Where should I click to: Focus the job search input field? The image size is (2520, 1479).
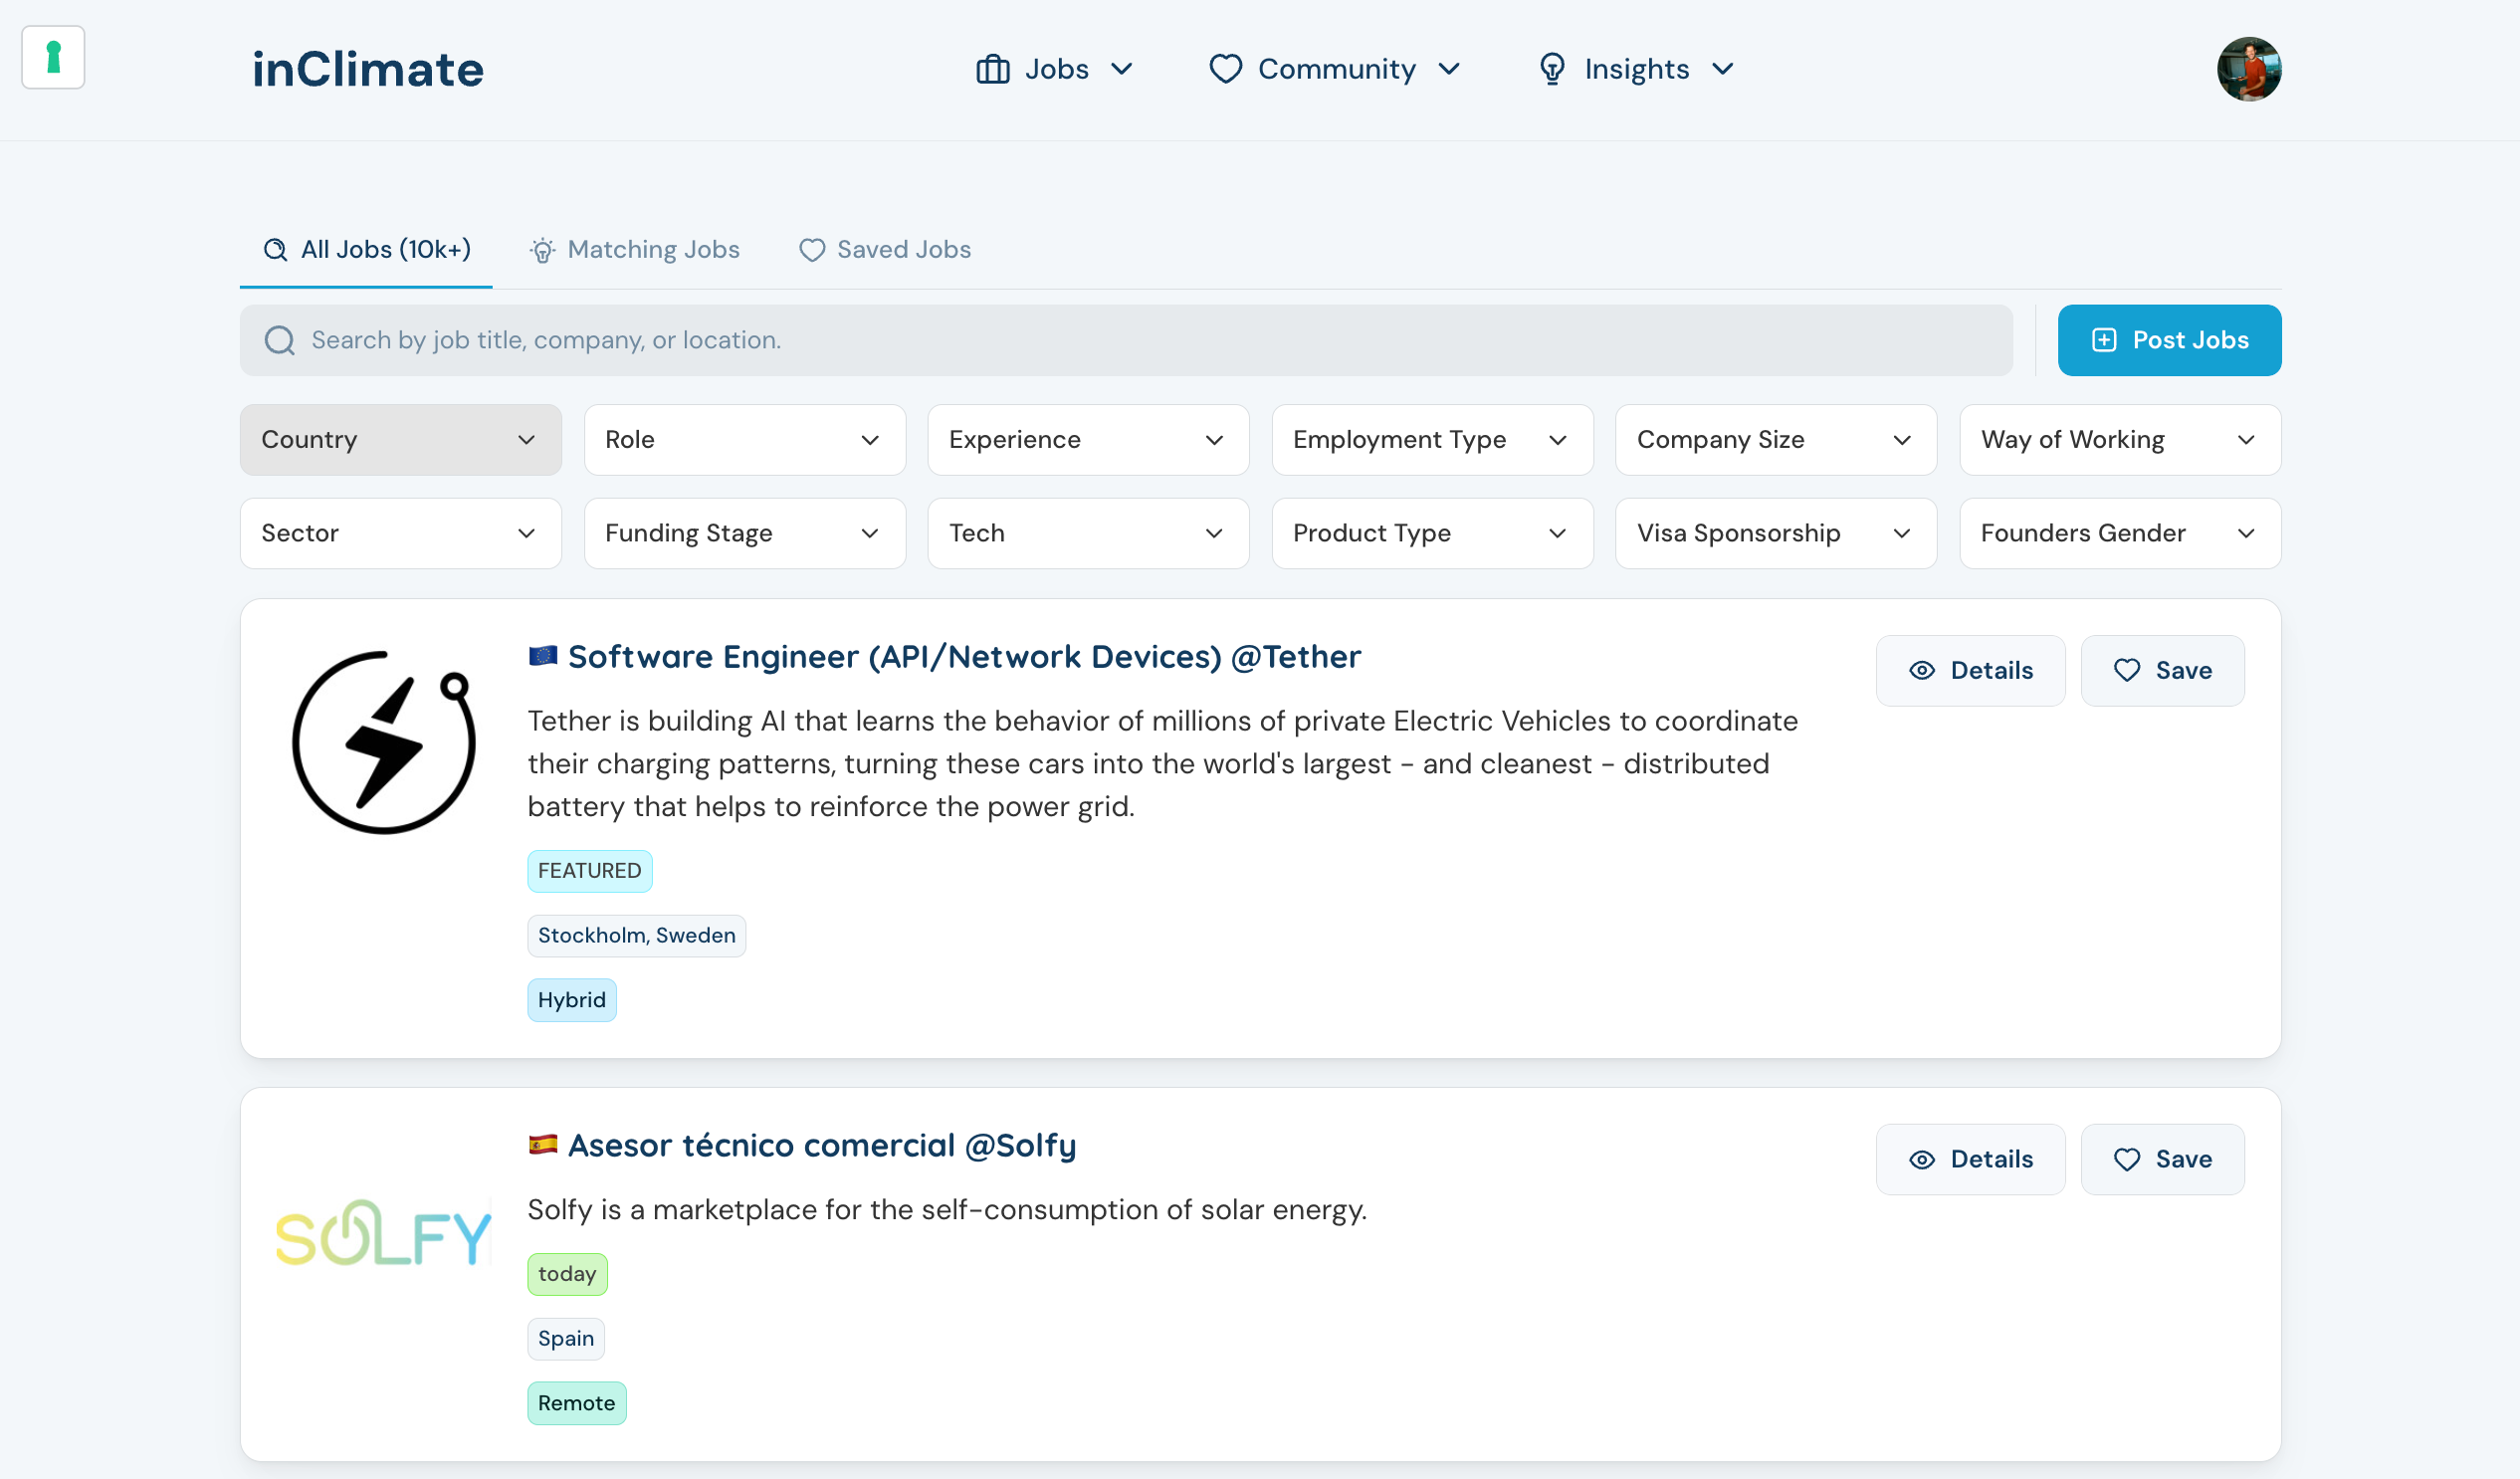1126,340
